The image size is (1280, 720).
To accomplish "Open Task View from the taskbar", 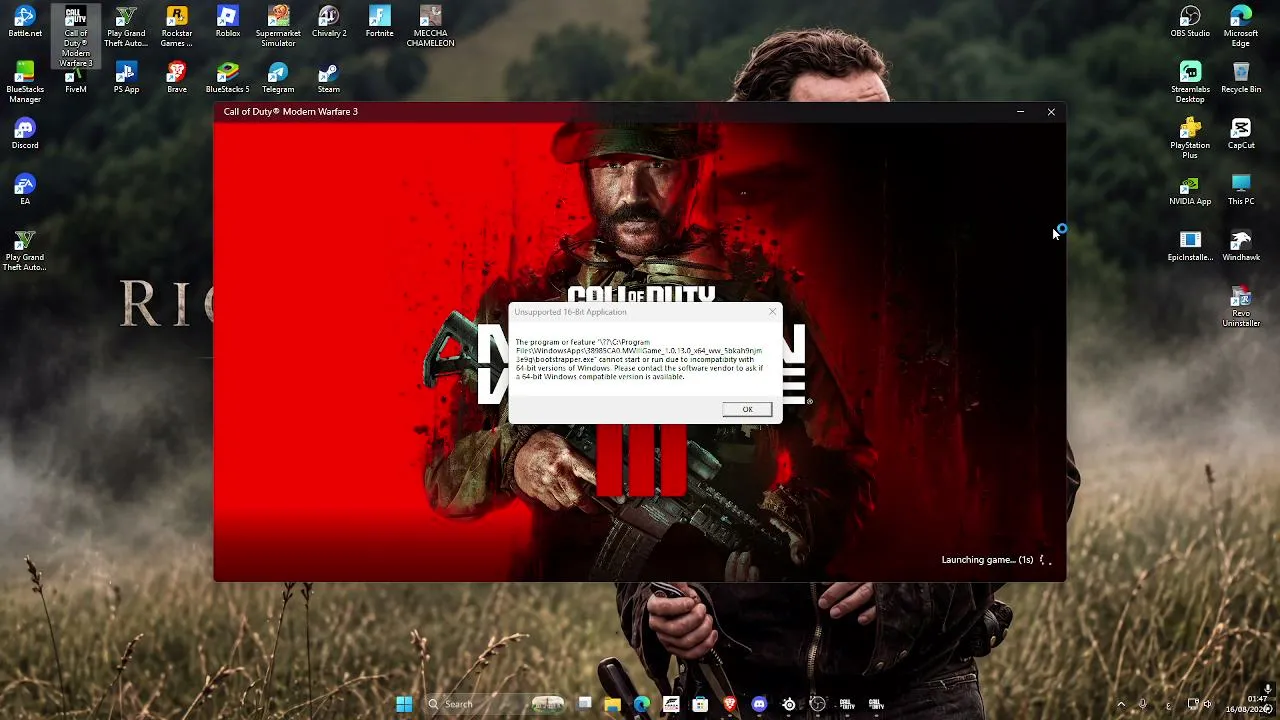I will tap(585, 704).
